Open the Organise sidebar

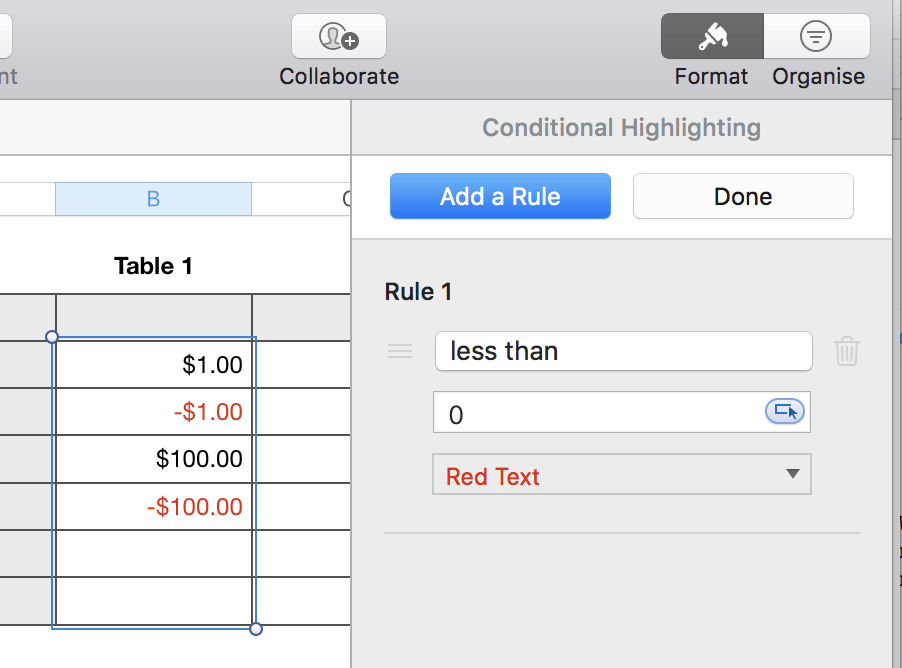coord(817,37)
